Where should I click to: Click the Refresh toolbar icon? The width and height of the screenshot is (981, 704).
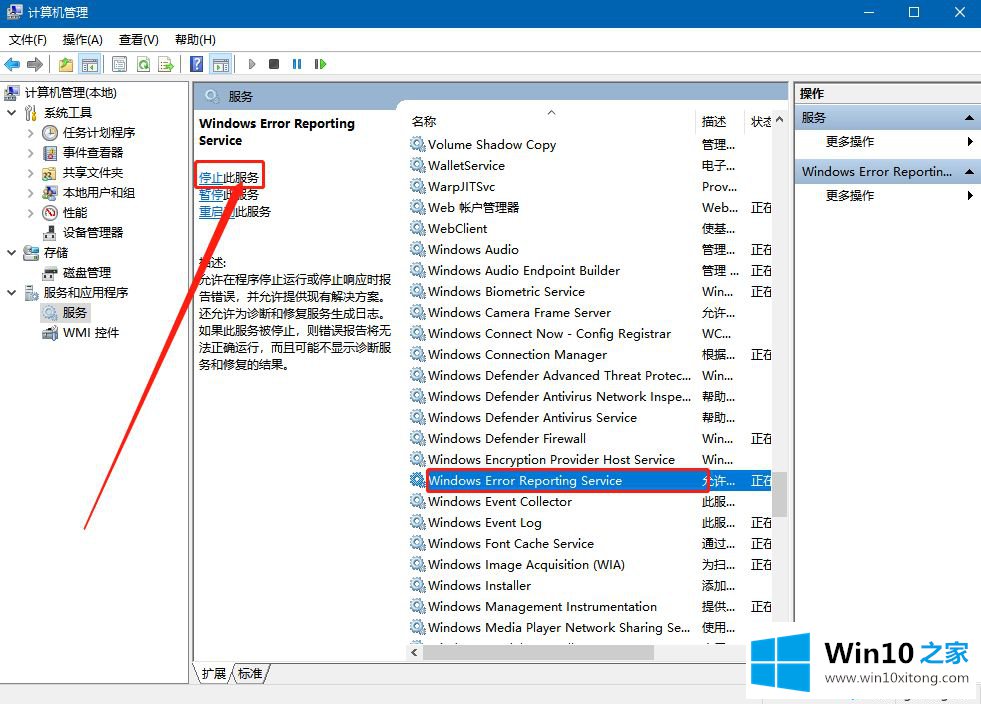[143, 64]
